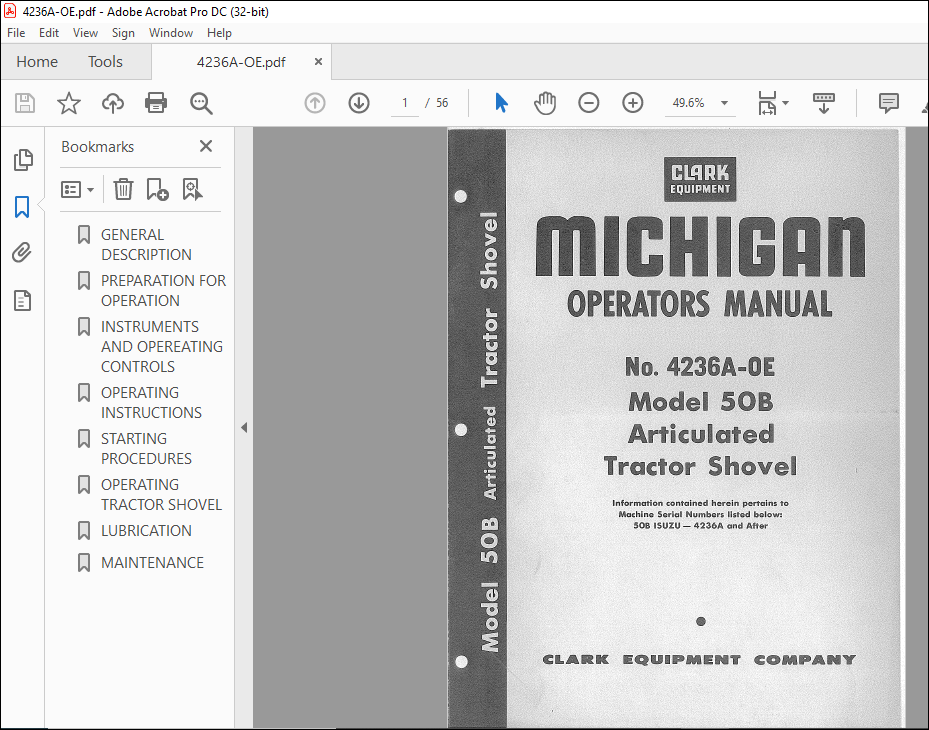
Task: Open the Edit menu
Action: click(x=49, y=33)
